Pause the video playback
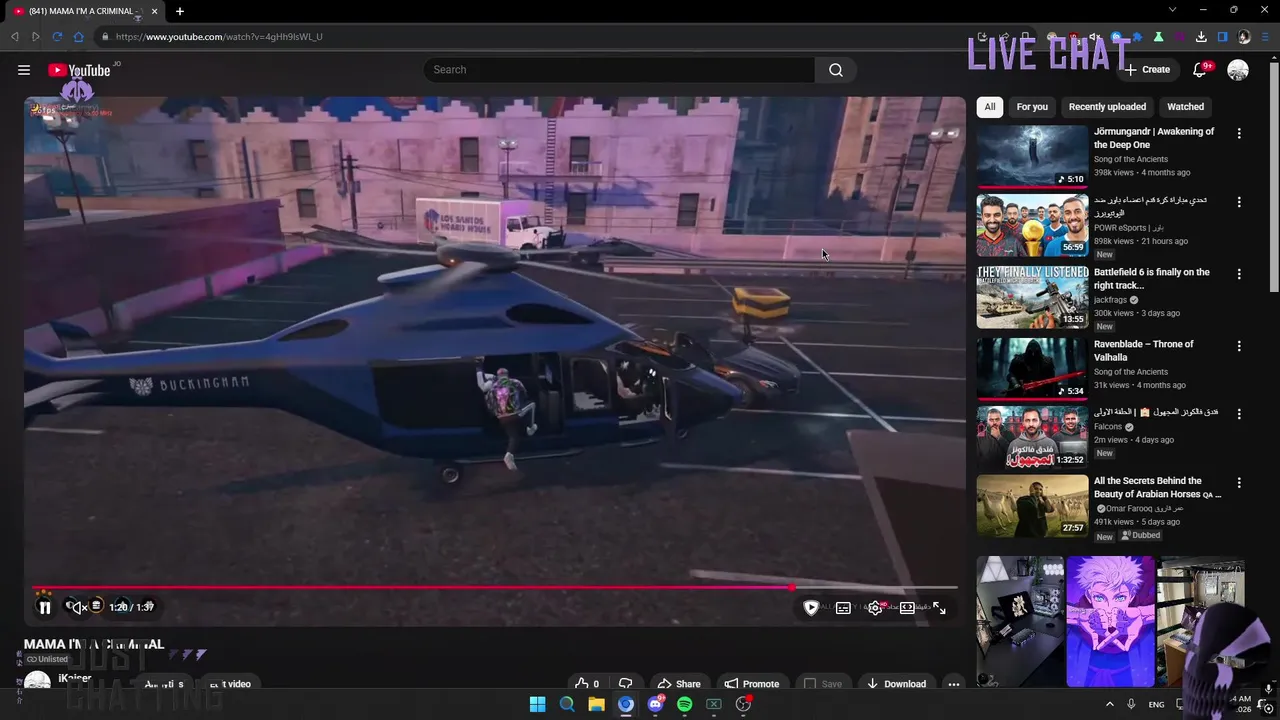This screenshot has height=720, width=1280. (45, 607)
